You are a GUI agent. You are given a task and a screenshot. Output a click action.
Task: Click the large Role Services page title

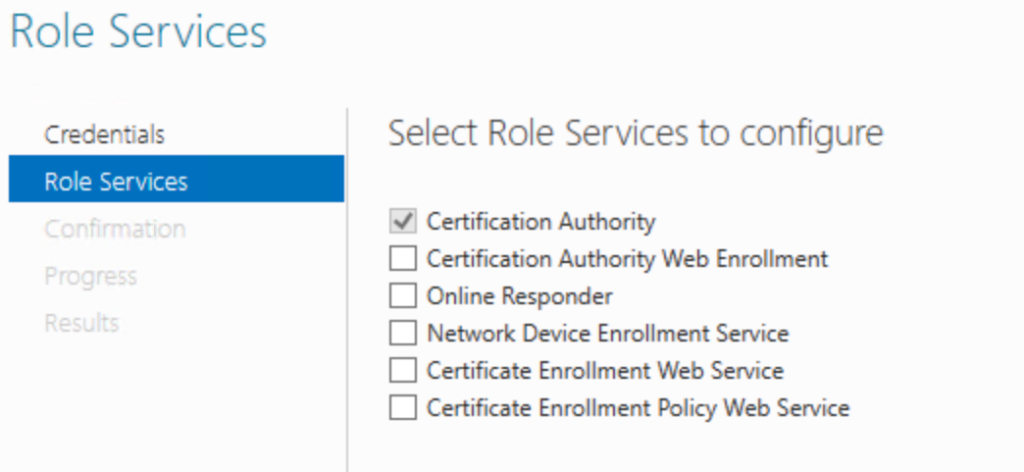139,31
